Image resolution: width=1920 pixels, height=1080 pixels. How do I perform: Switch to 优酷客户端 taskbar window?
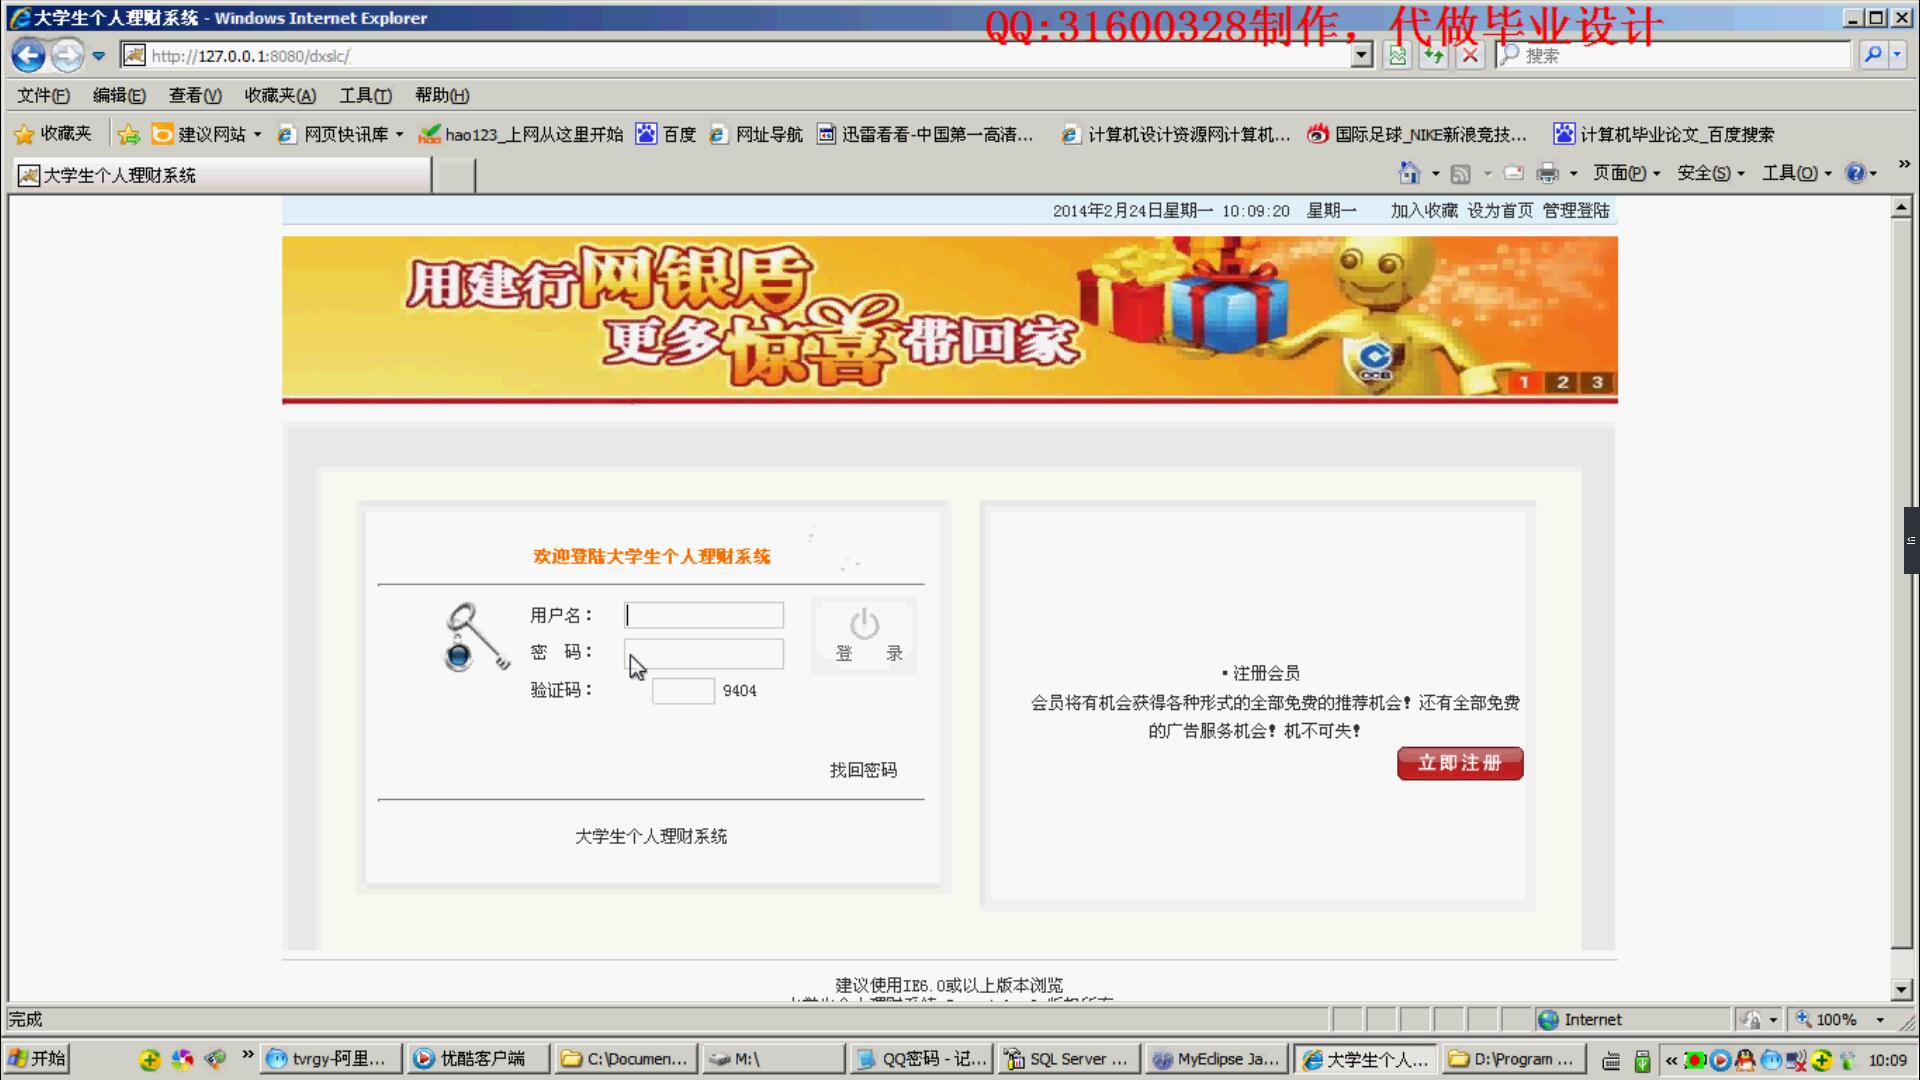click(479, 1059)
